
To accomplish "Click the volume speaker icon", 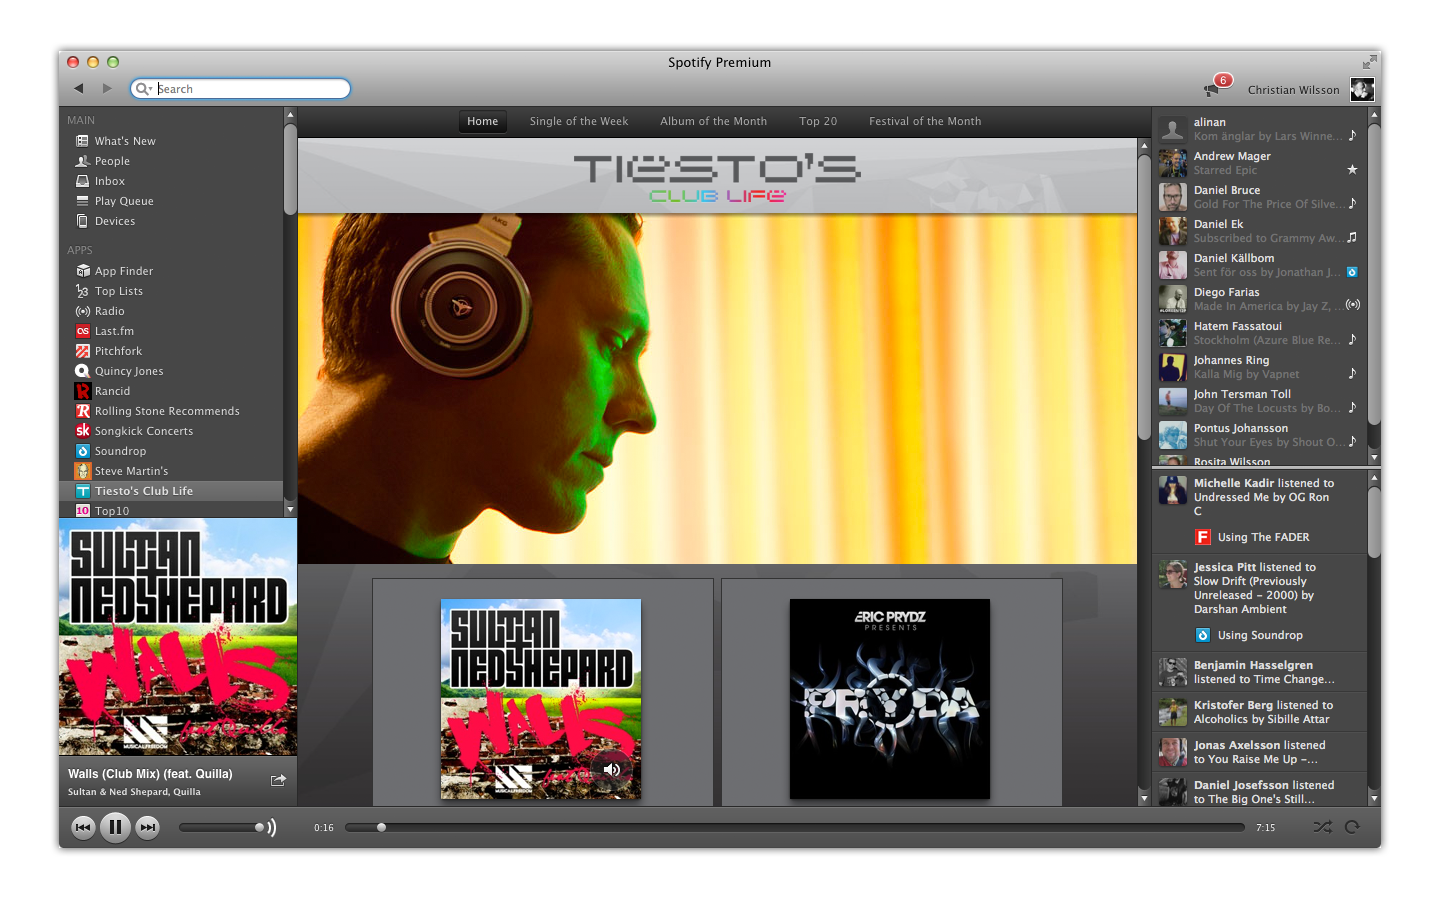I will point(271,827).
